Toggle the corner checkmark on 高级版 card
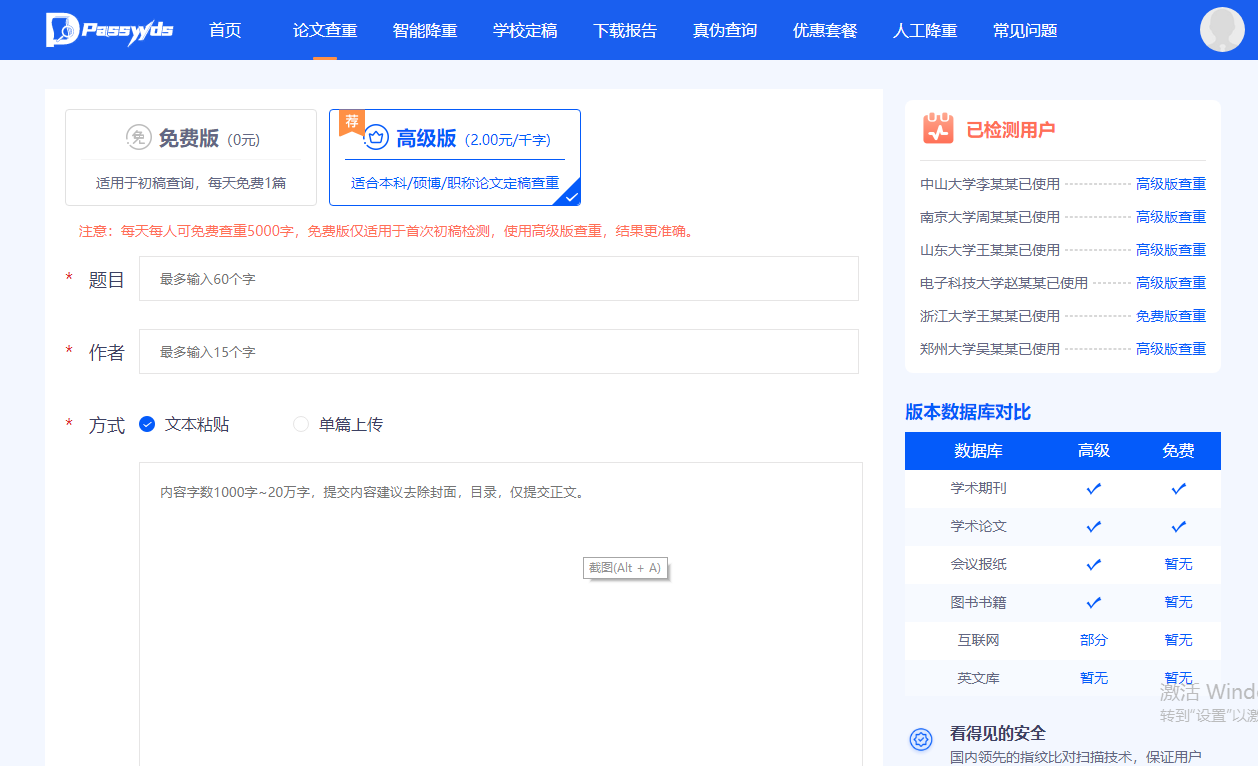The width and height of the screenshot is (1258, 766). 571,196
